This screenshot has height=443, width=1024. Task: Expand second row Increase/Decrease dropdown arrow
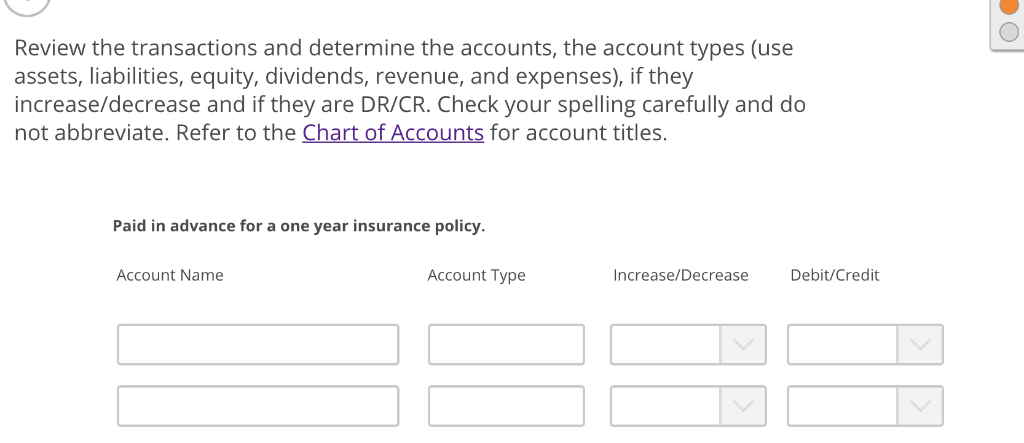(x=743, y=406)
